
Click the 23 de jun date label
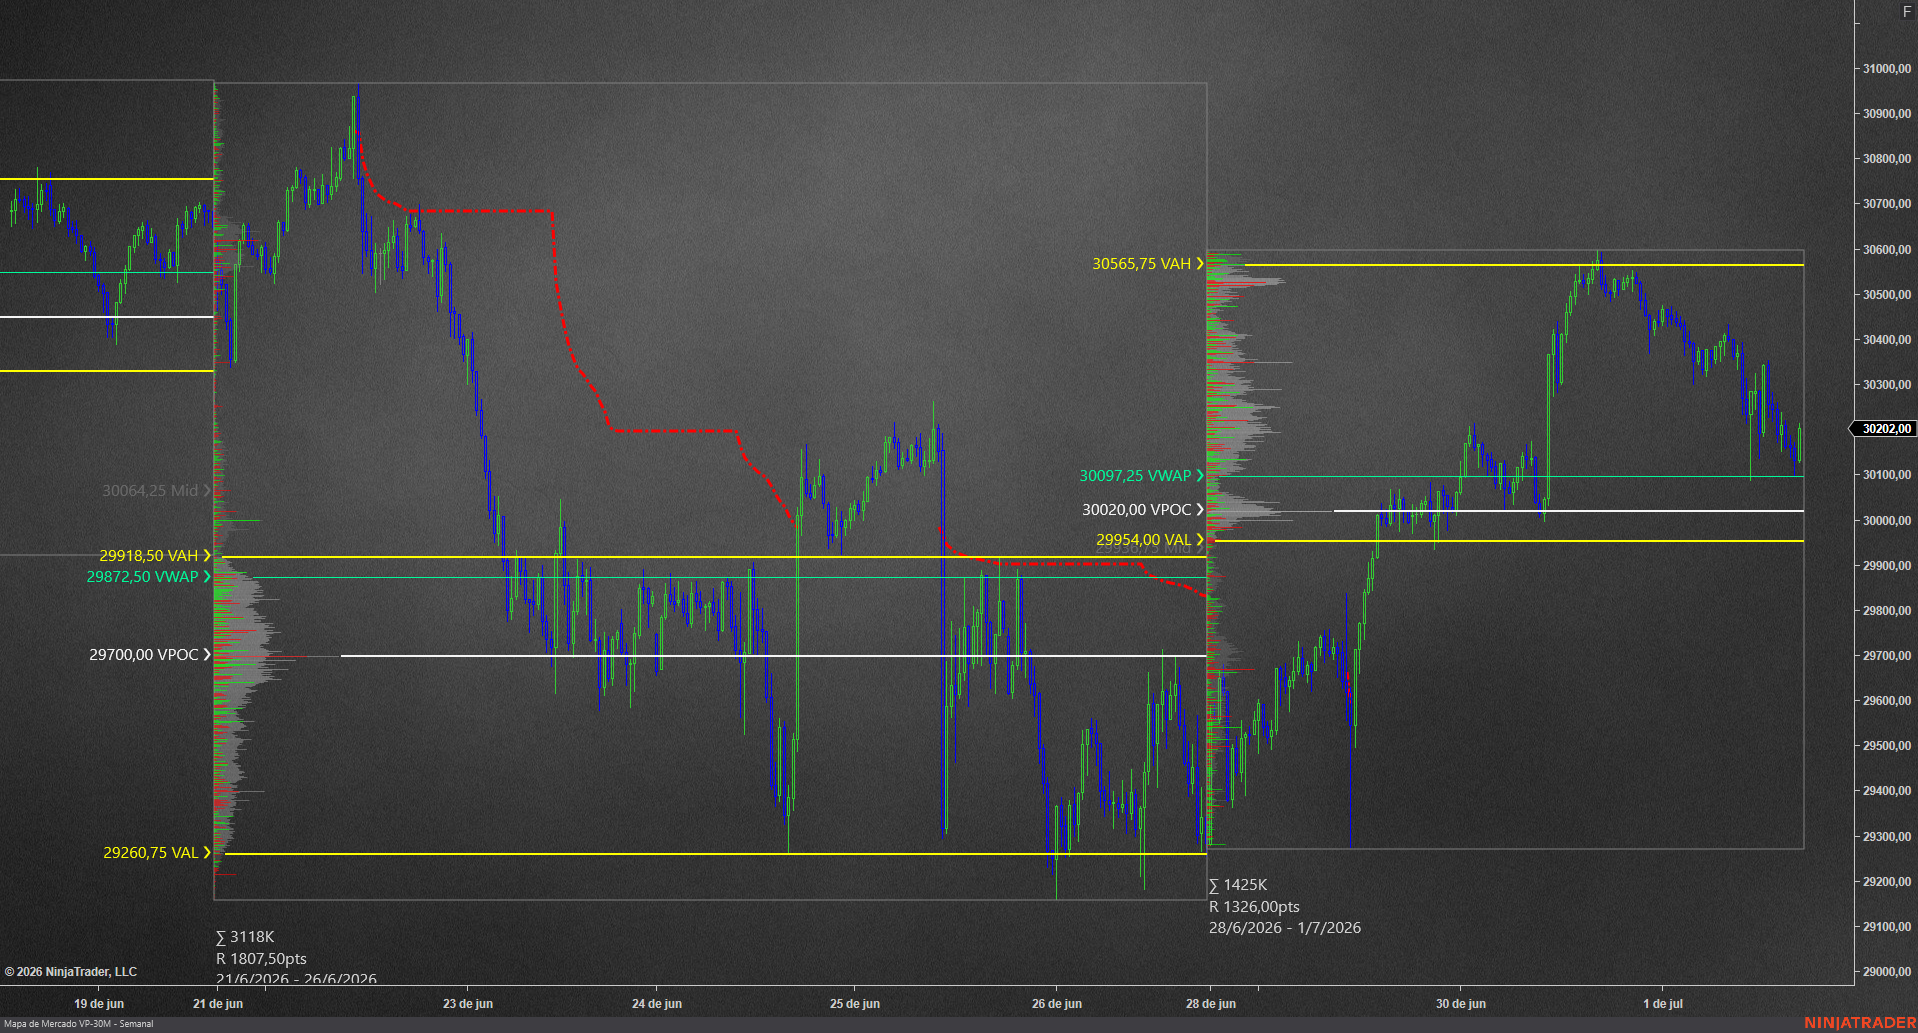pyautogui.click(x=468, y=1004)
